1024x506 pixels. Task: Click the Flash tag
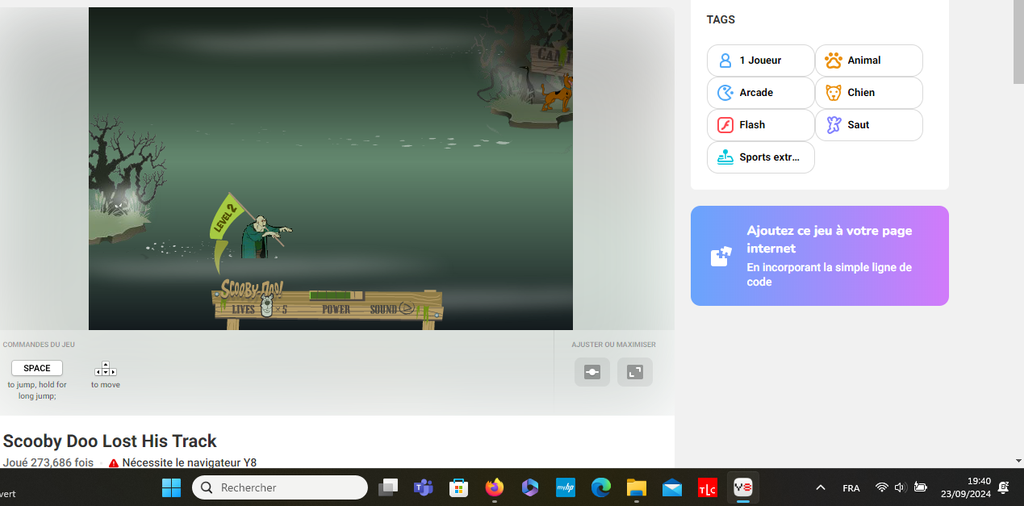pos(760,125)
